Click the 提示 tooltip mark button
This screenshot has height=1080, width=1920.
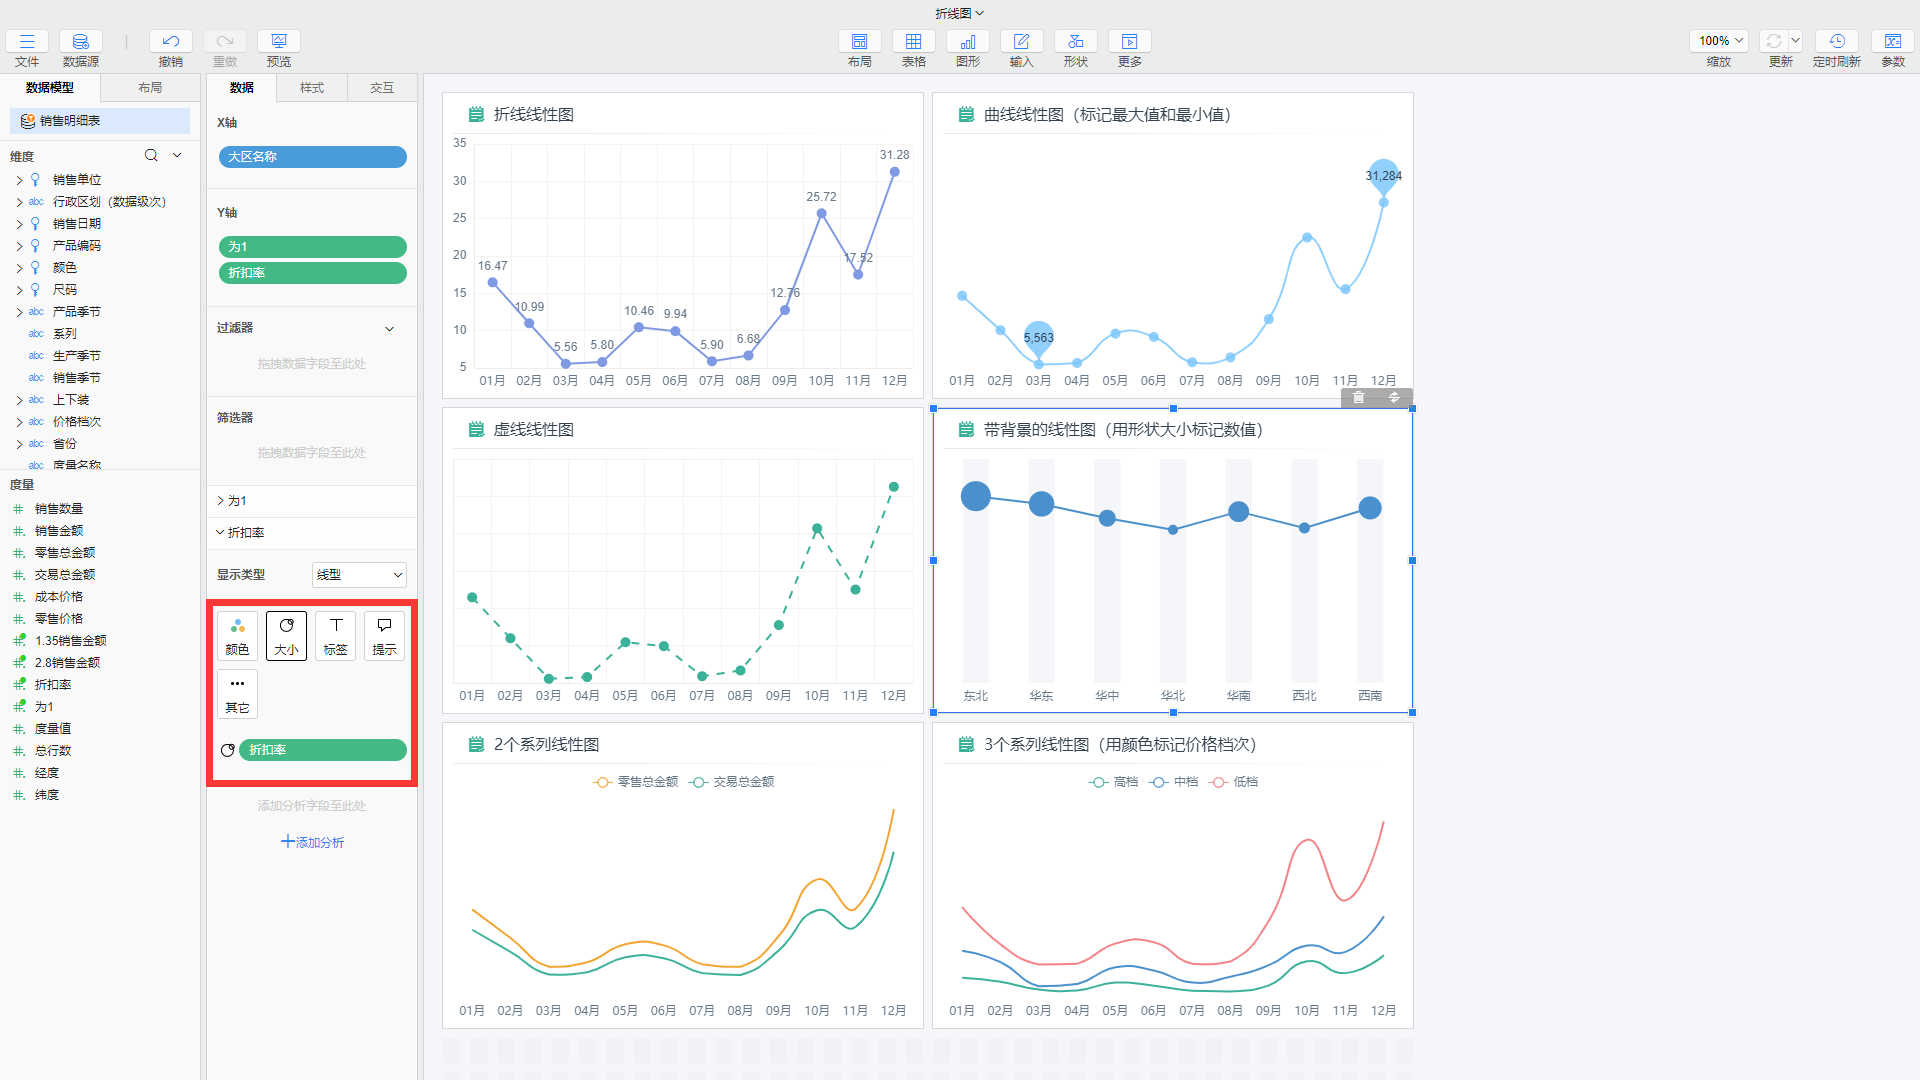[385, 636]
